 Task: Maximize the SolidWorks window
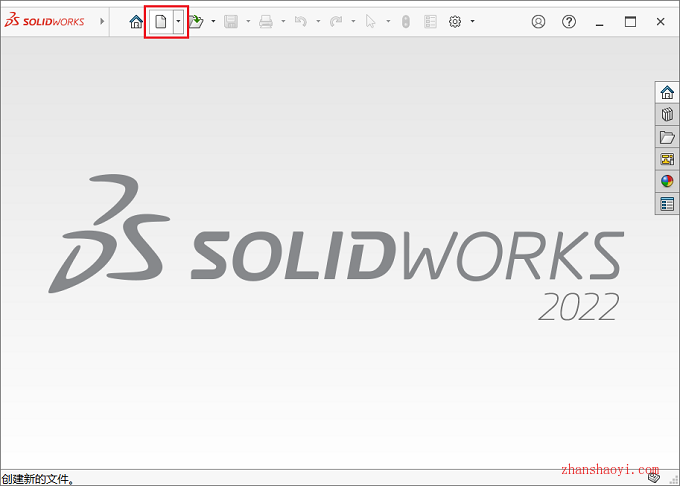click(630, 21)
